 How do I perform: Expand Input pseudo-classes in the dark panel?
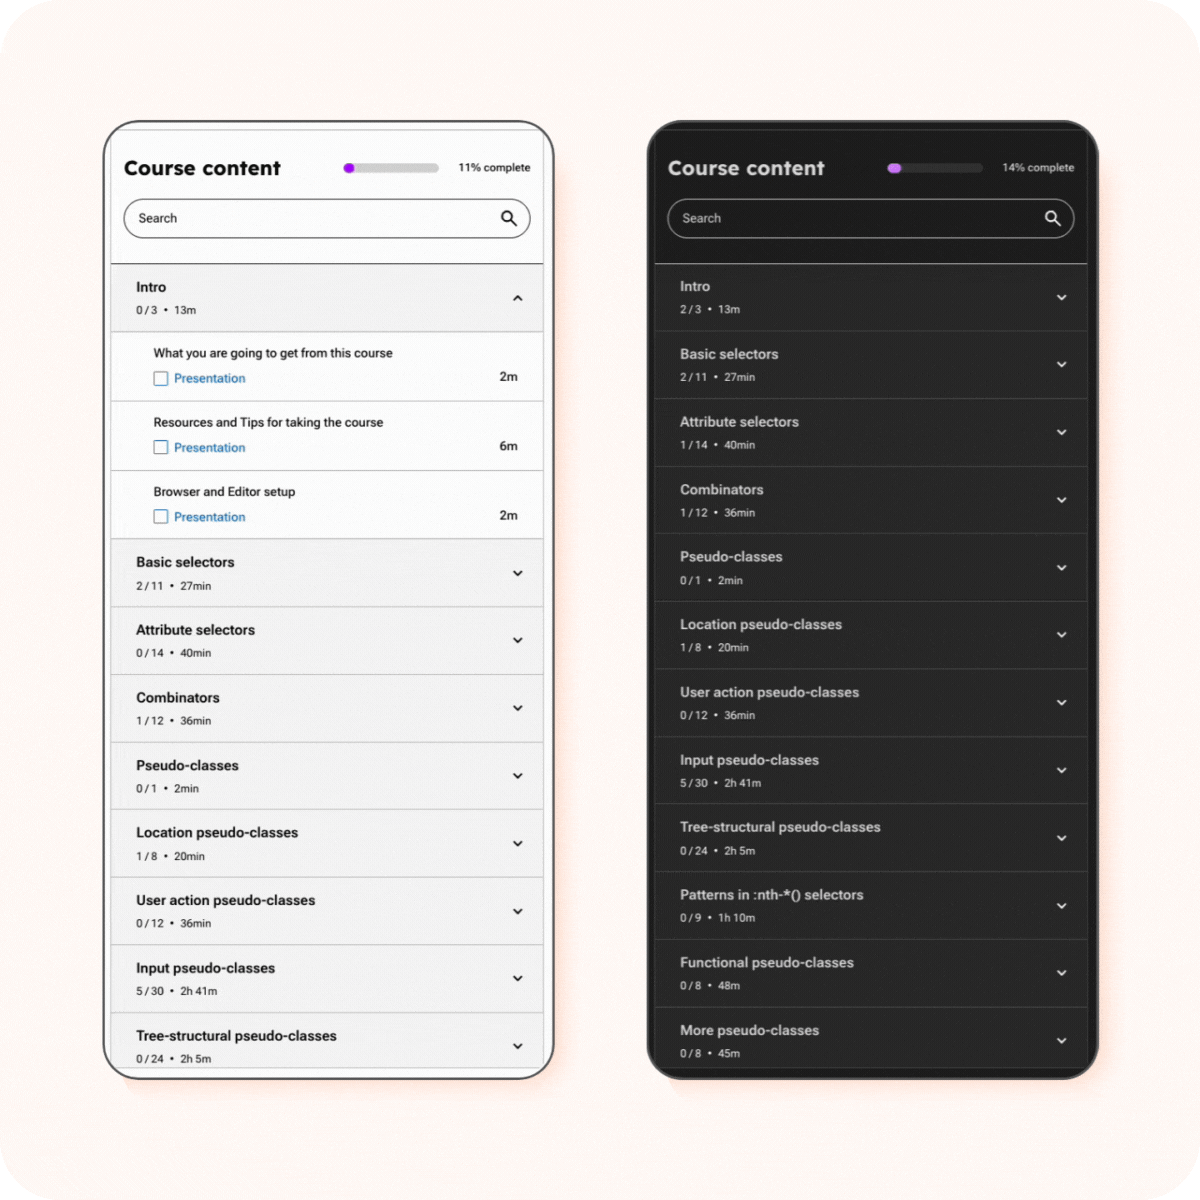[x=871, y=771]
